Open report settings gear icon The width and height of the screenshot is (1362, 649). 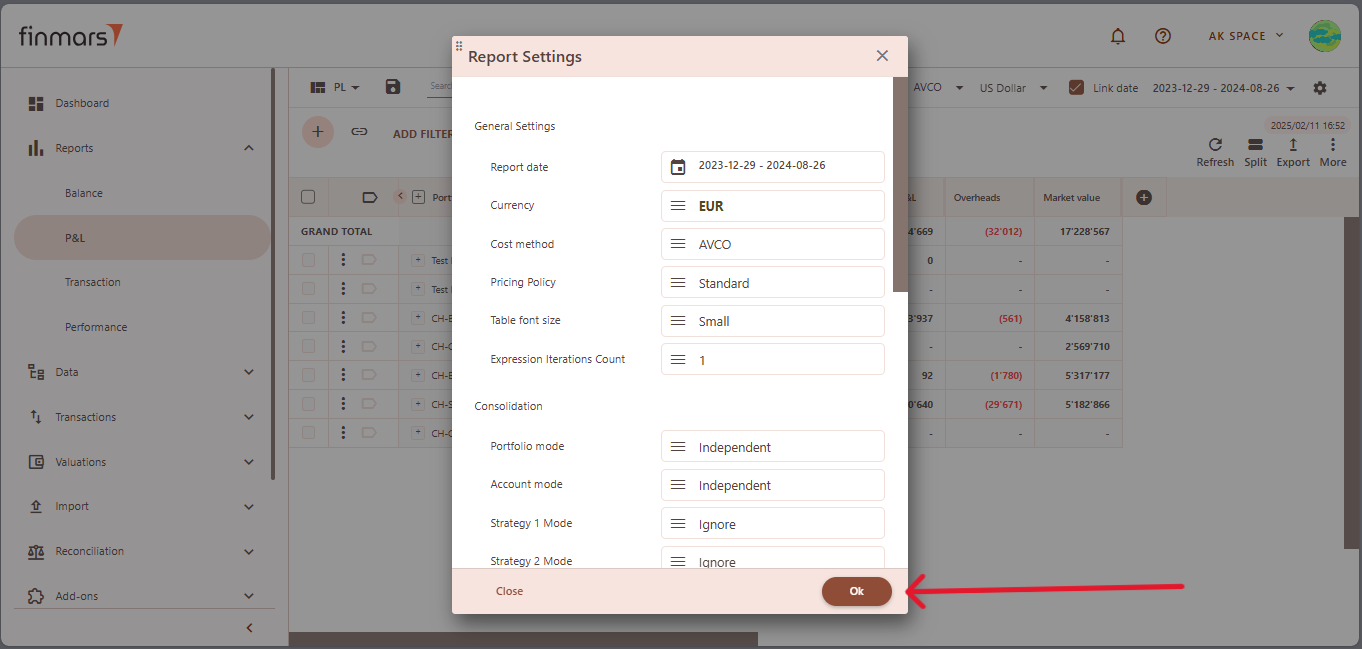[x=1320, y=88]
